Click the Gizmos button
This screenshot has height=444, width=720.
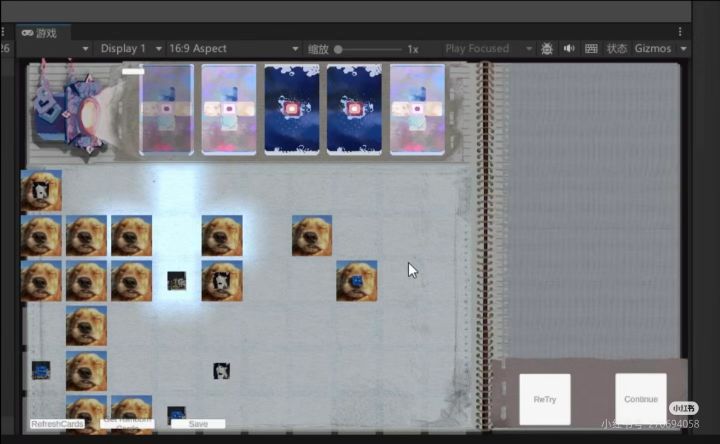(x=652, y=48)
